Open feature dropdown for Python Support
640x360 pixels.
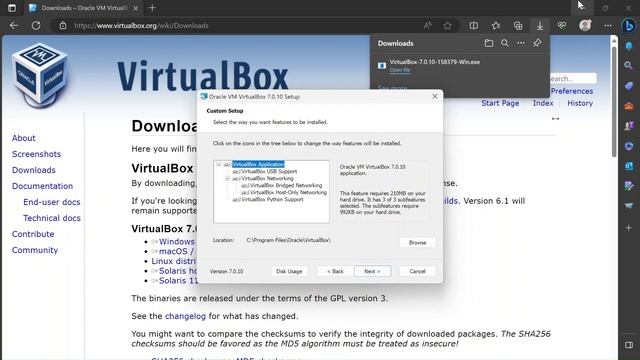pos(236,200)
